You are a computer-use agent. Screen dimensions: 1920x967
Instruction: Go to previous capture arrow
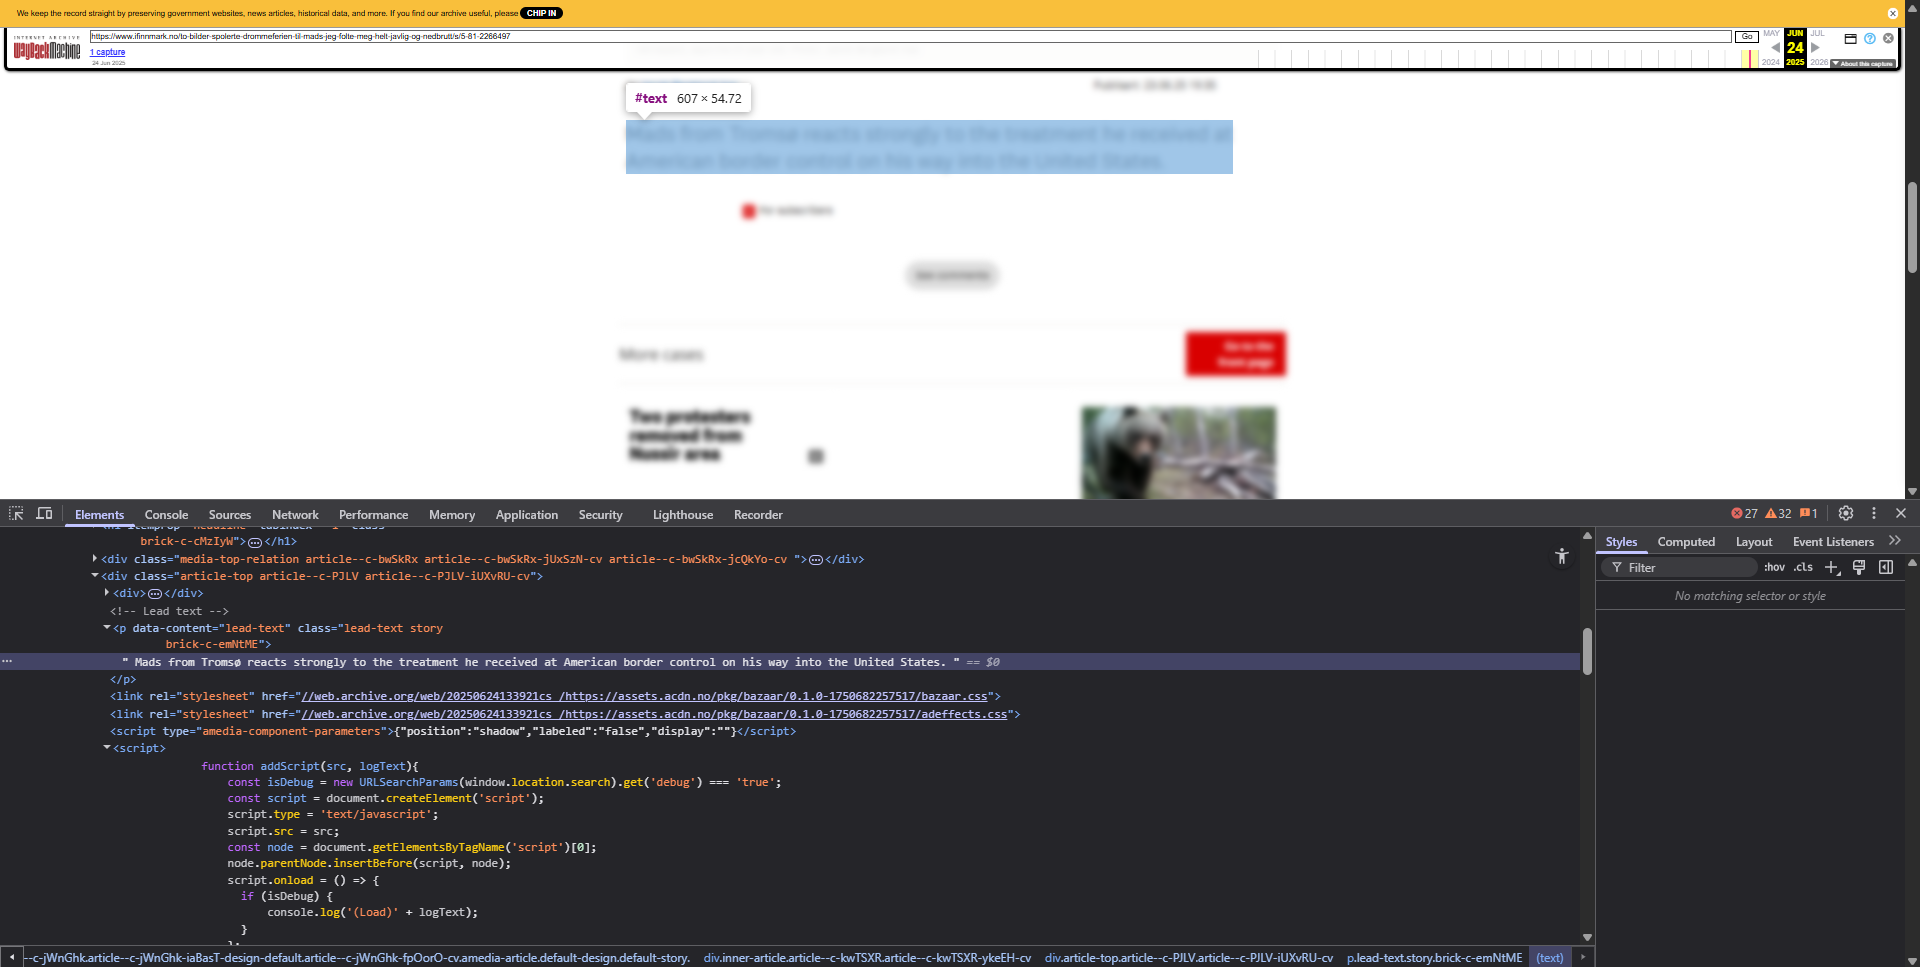[x=1775, y=47]
